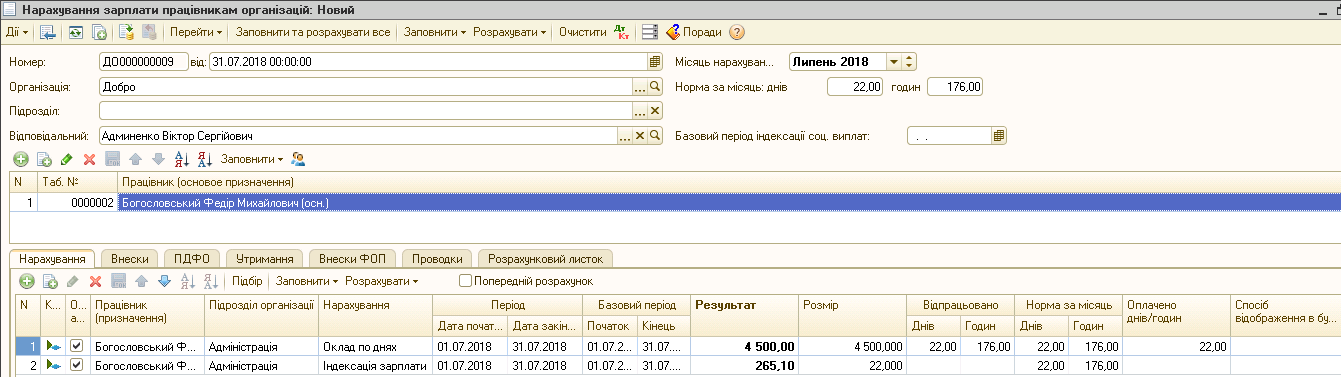Add a new employee row with green plus
The height and width of the screenshot is (377, 1341).
point(20,159)
